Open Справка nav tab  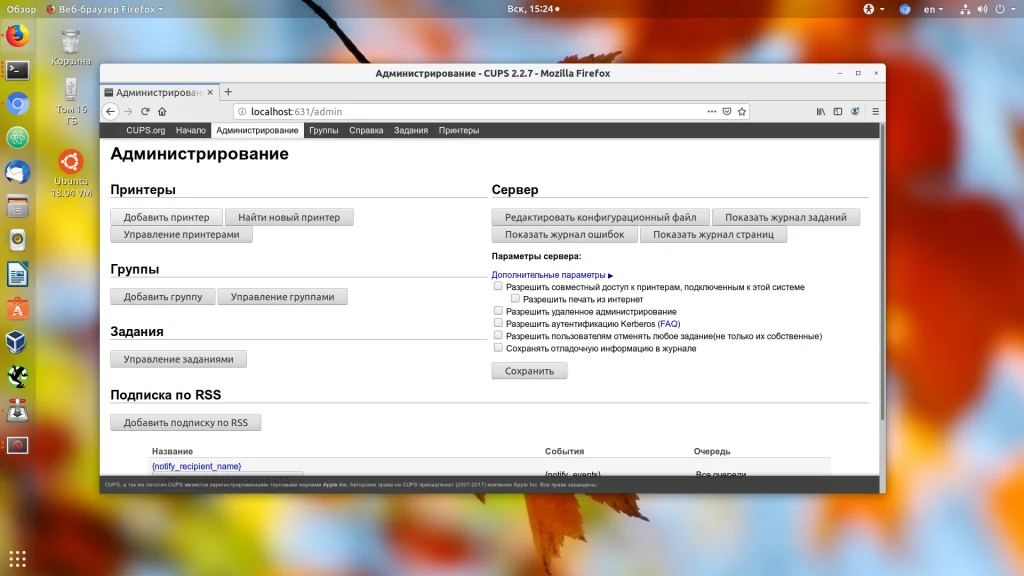pos(366,131)
